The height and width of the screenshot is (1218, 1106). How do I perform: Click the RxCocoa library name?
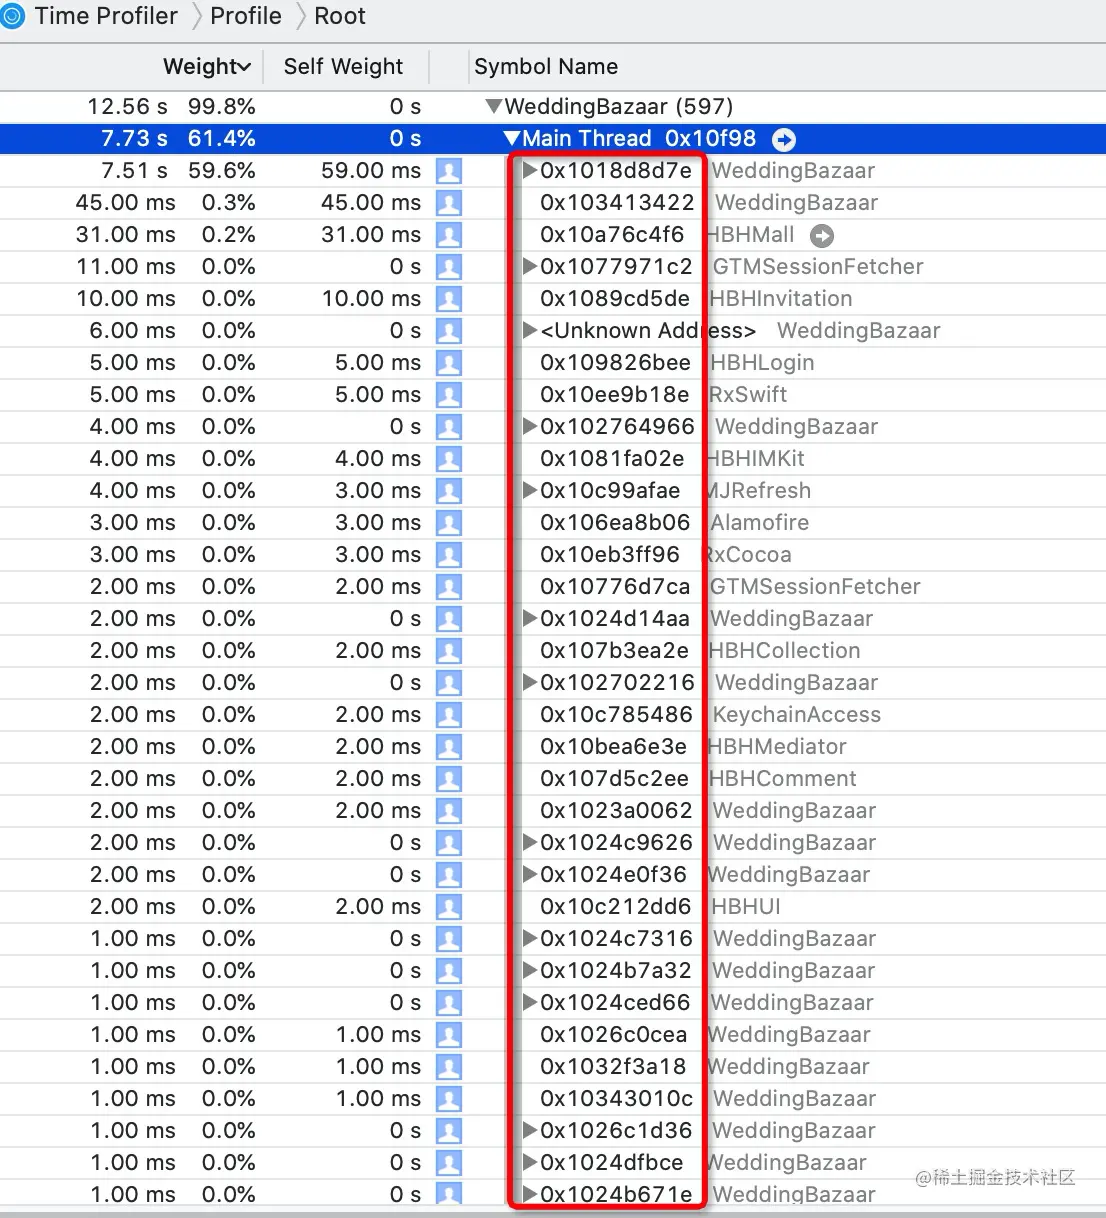tap(750, 555)
